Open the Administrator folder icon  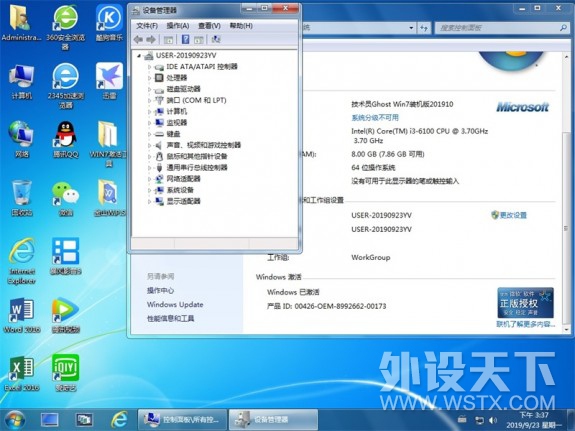click(21, 23)
